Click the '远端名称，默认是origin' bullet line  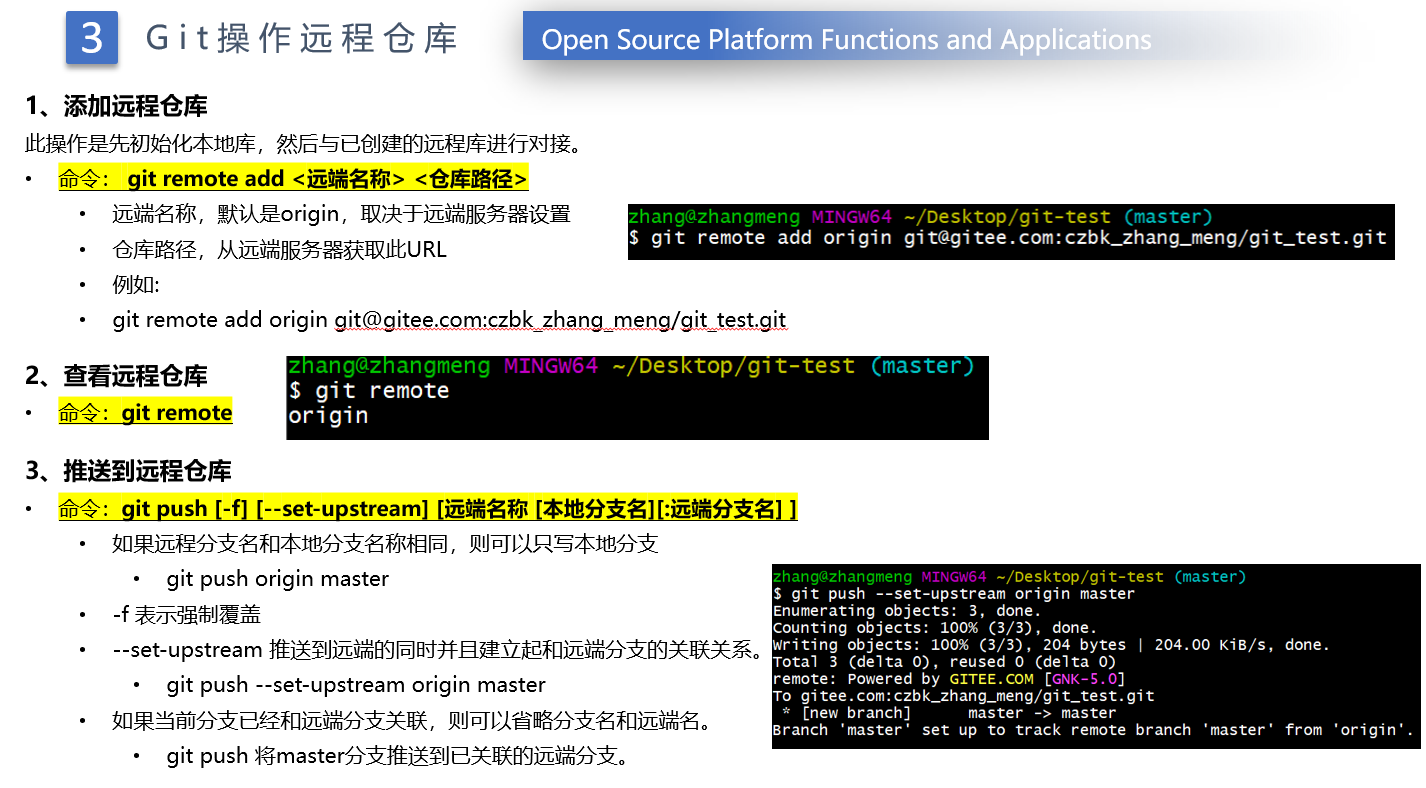click(341, 214)
